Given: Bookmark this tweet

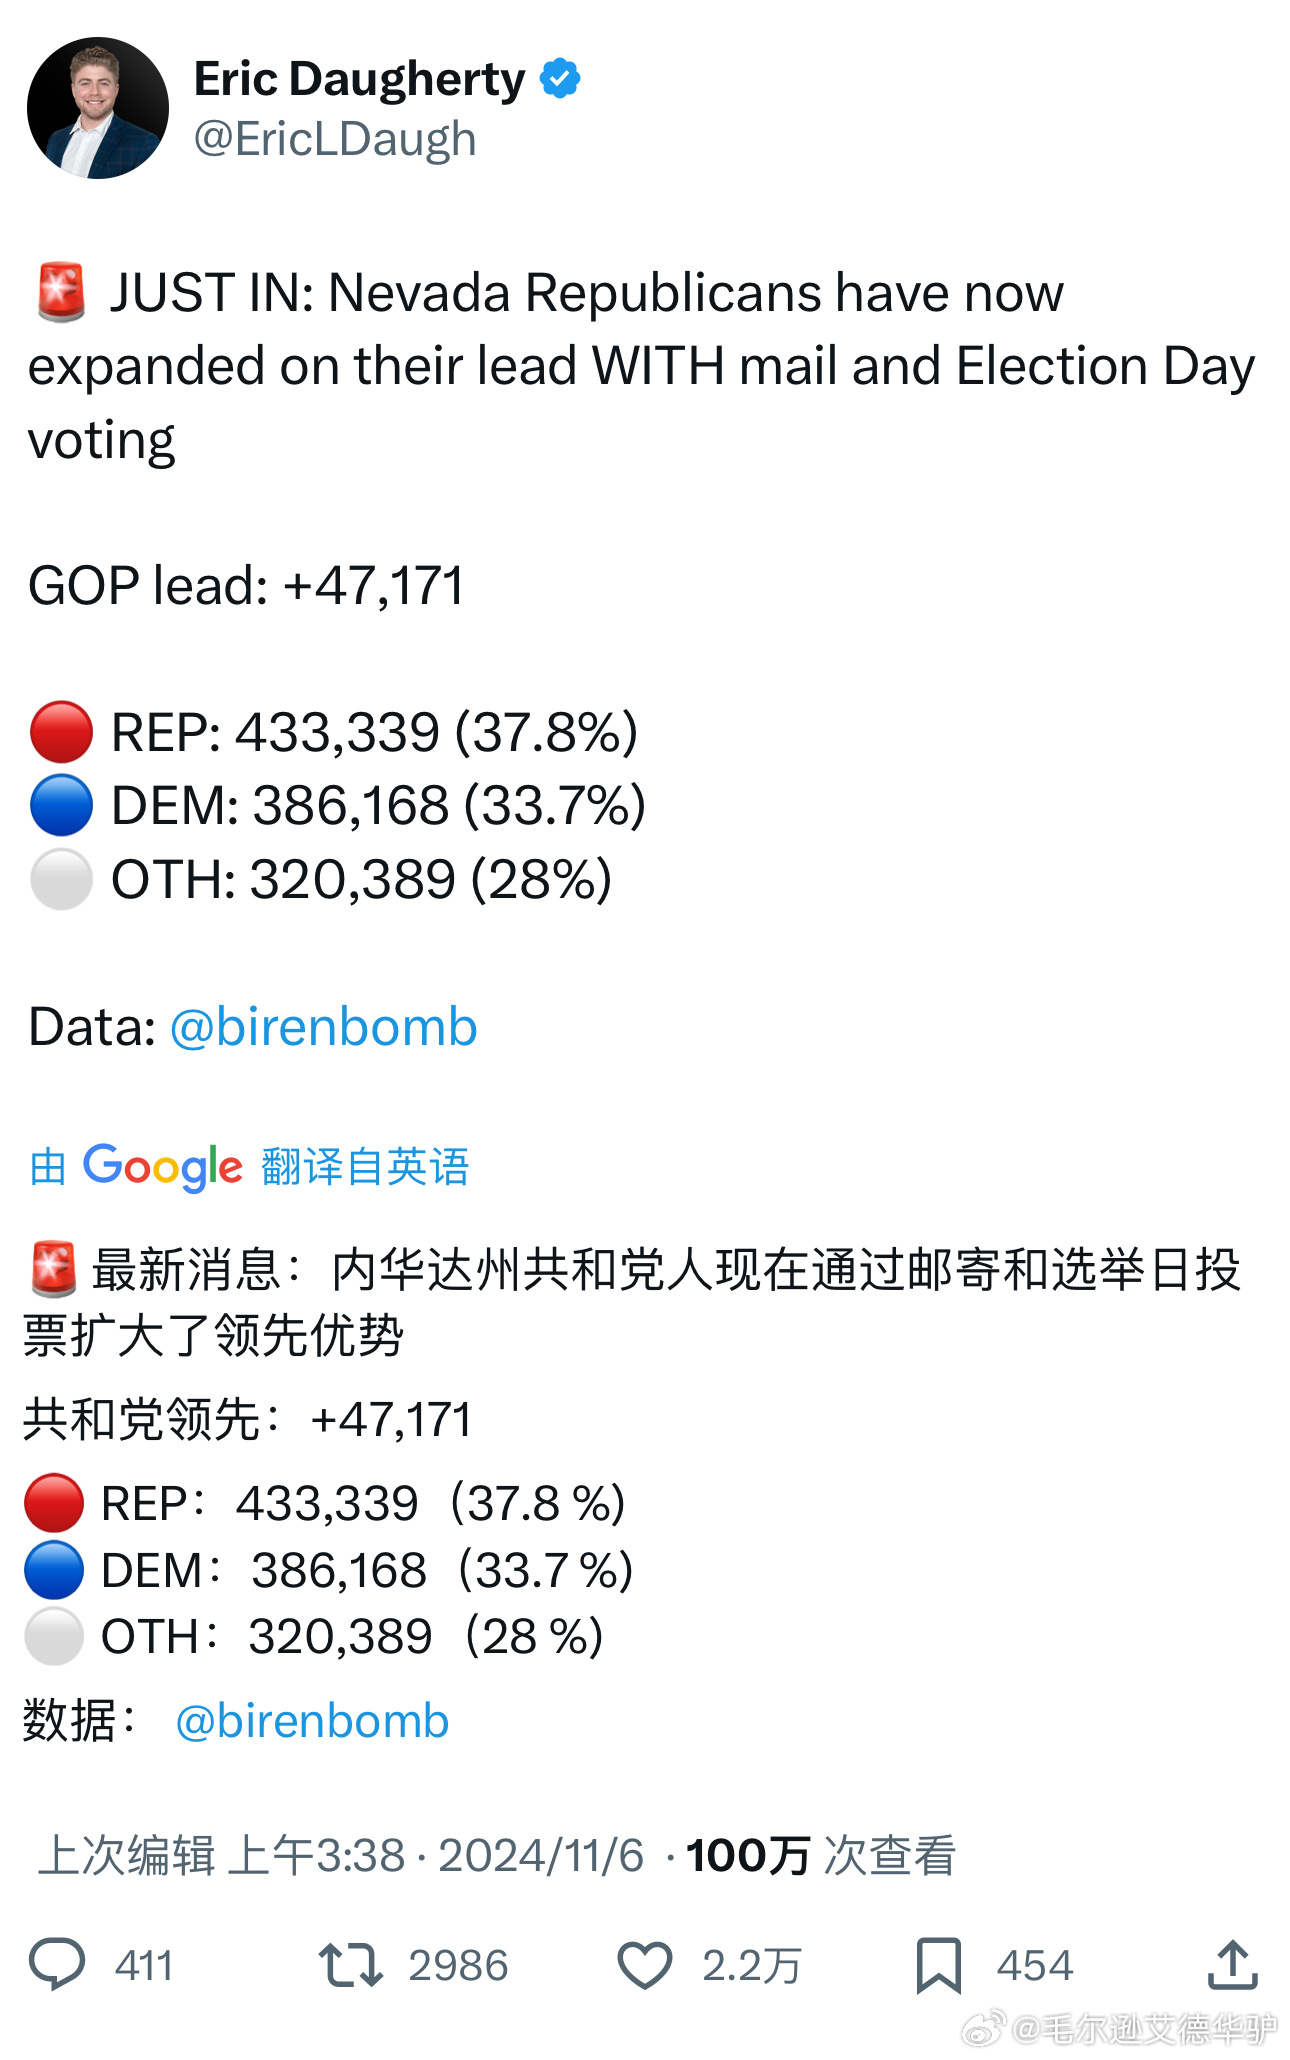Looking at the screenshot, I should [938, 1965].
